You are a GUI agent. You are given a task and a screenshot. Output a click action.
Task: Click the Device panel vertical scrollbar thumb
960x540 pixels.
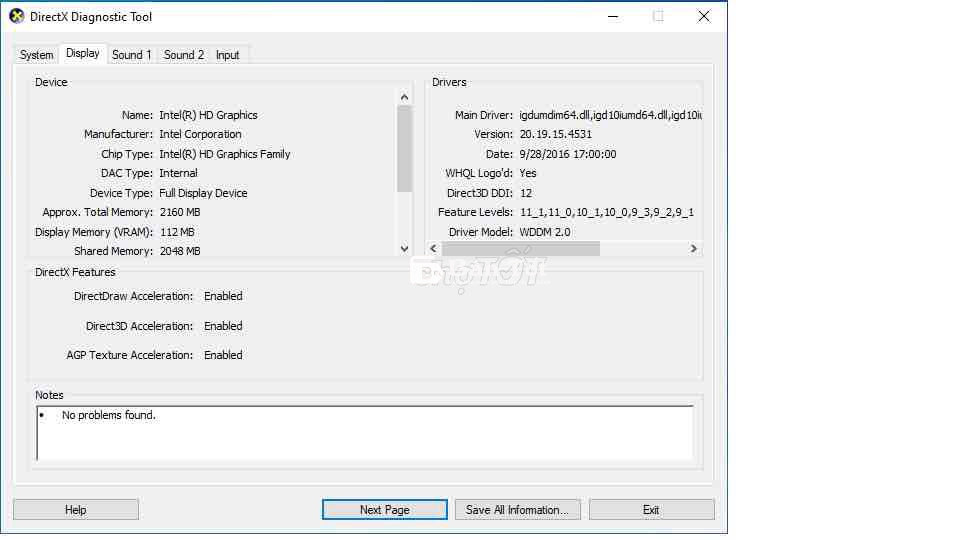[x=404, y=149]
